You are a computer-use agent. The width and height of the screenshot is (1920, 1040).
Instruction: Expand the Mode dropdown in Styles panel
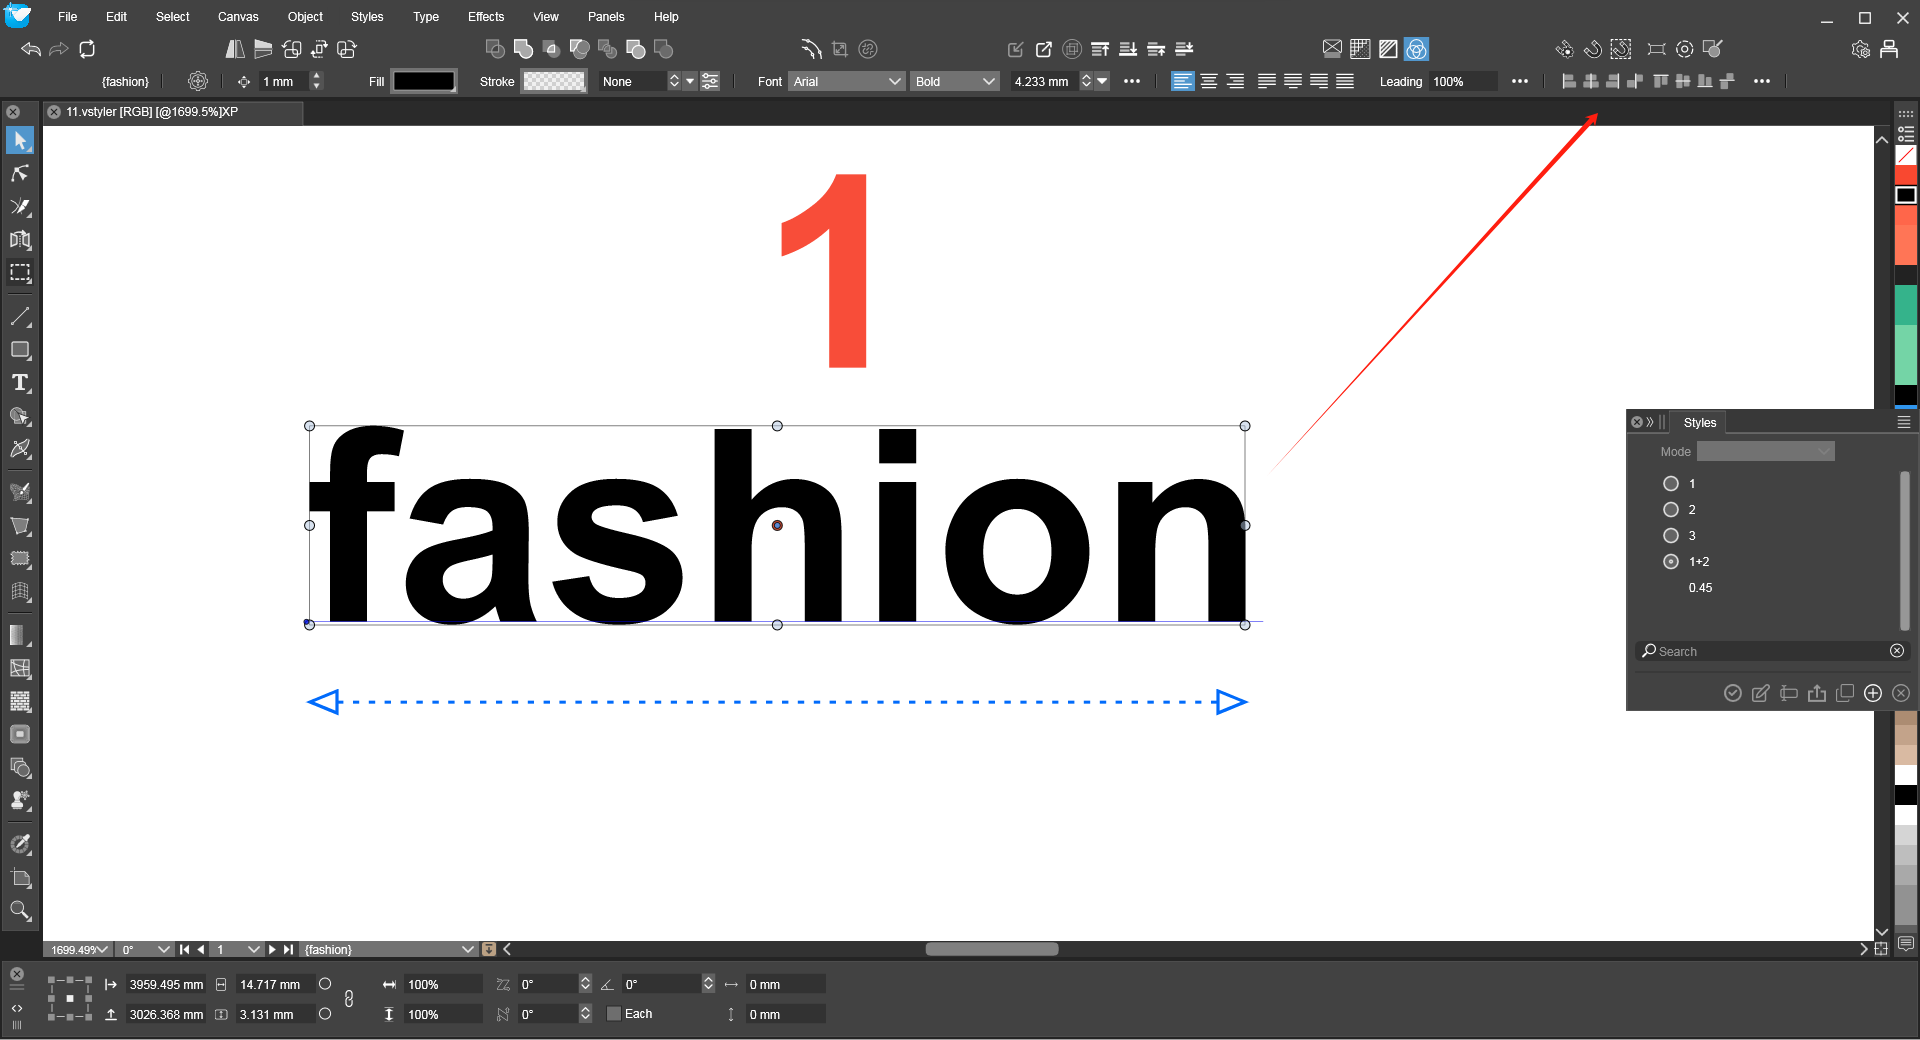tap(1765, 452)
